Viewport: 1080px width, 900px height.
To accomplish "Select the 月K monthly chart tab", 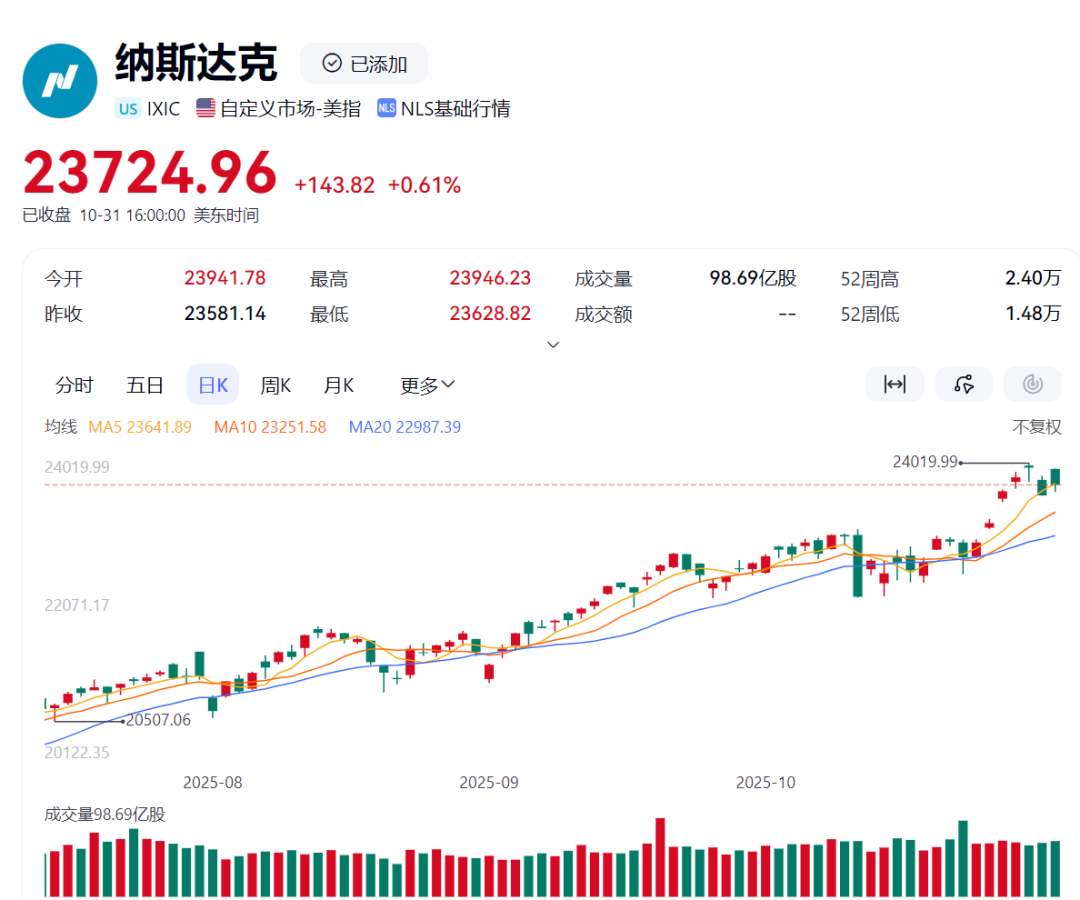I will pos(338,385).
